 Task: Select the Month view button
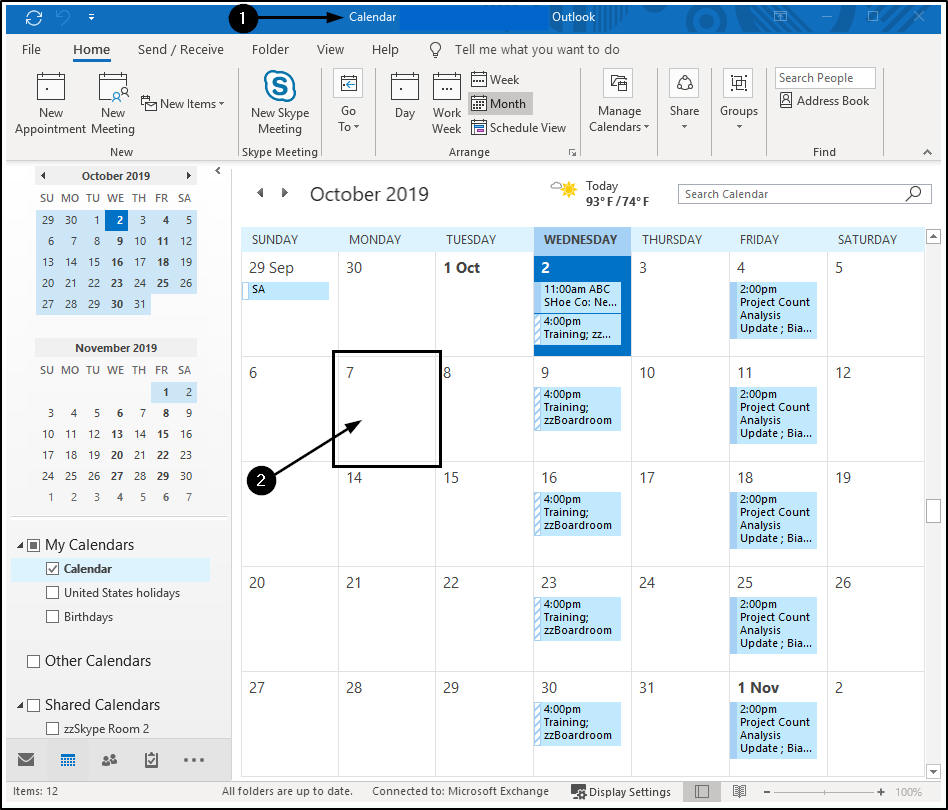click(499, 103)
